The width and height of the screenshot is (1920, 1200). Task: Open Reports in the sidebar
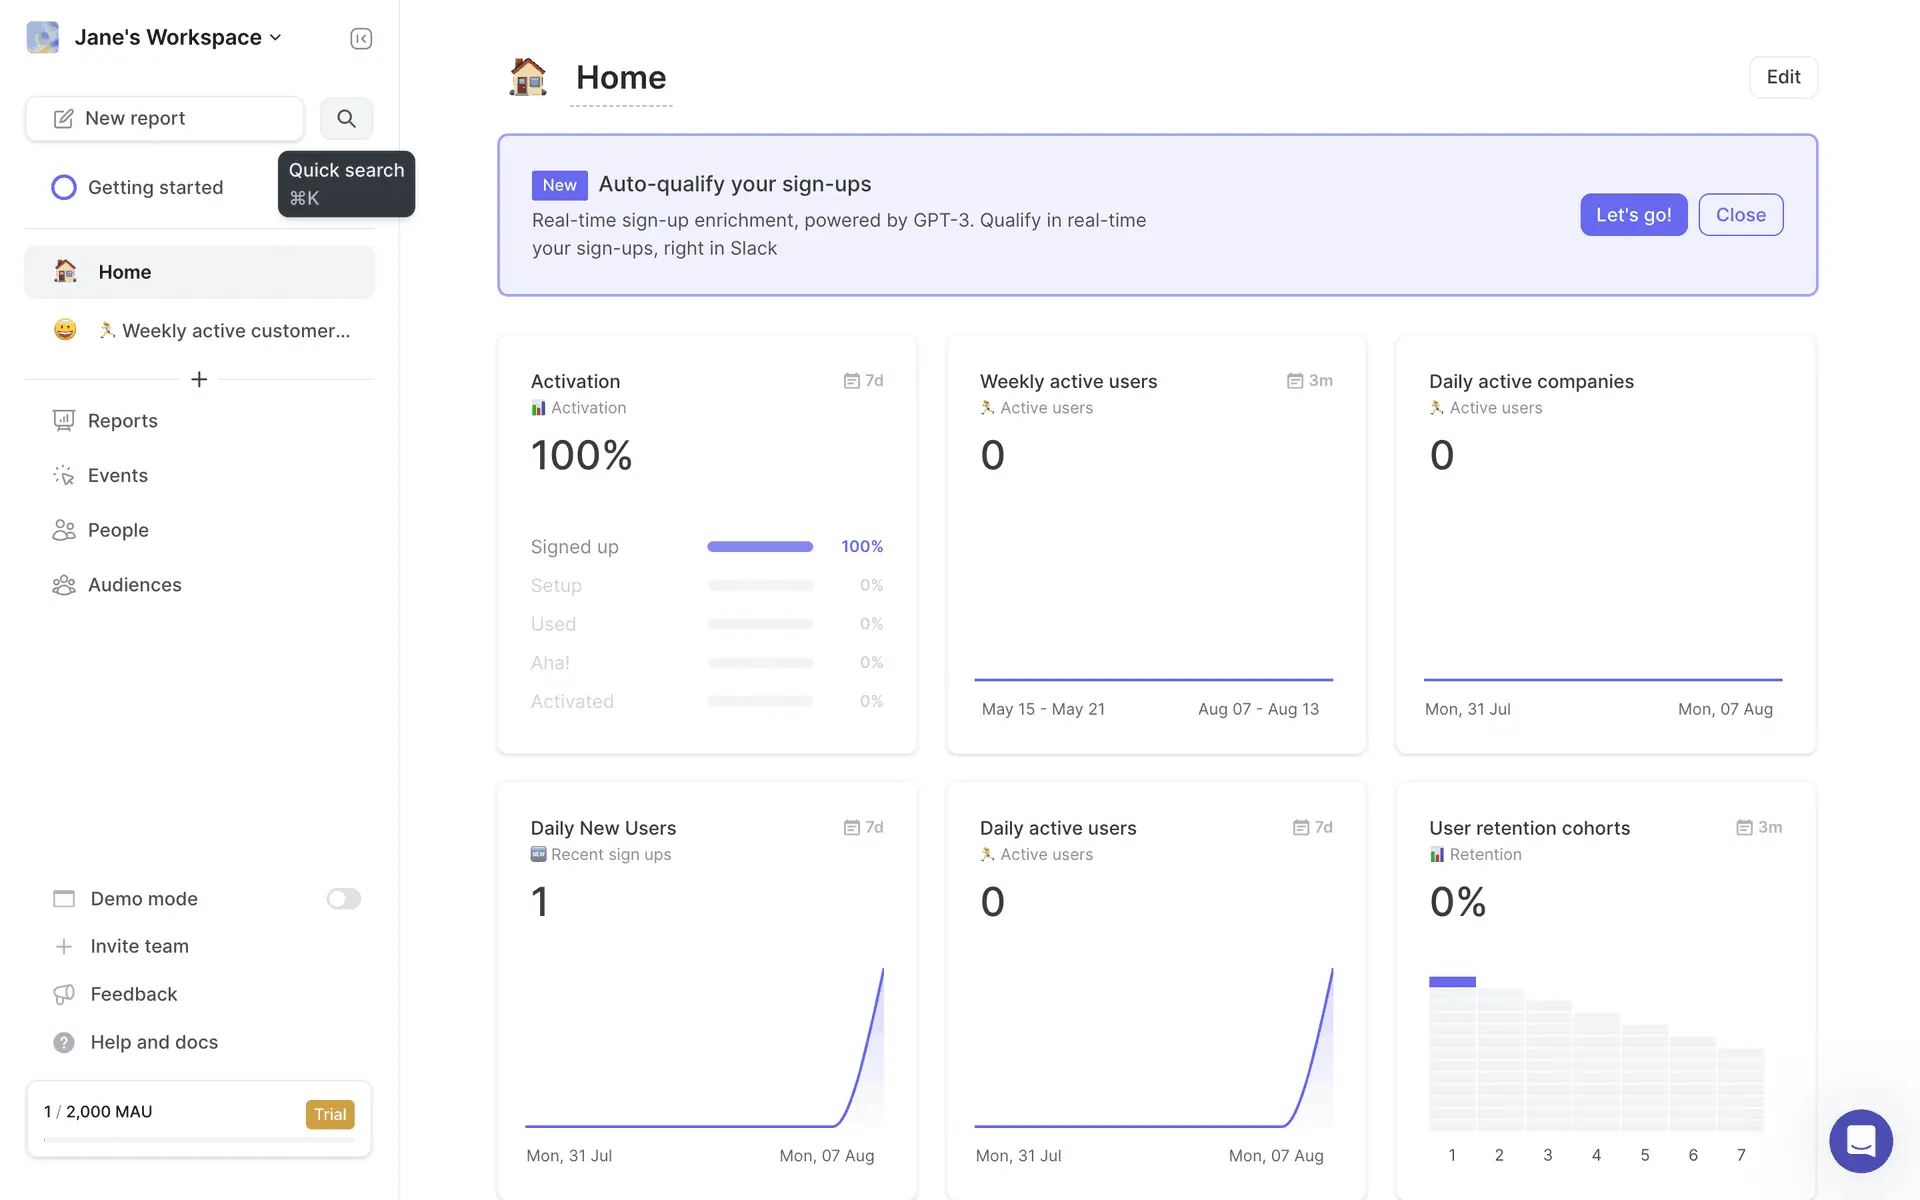122,421
